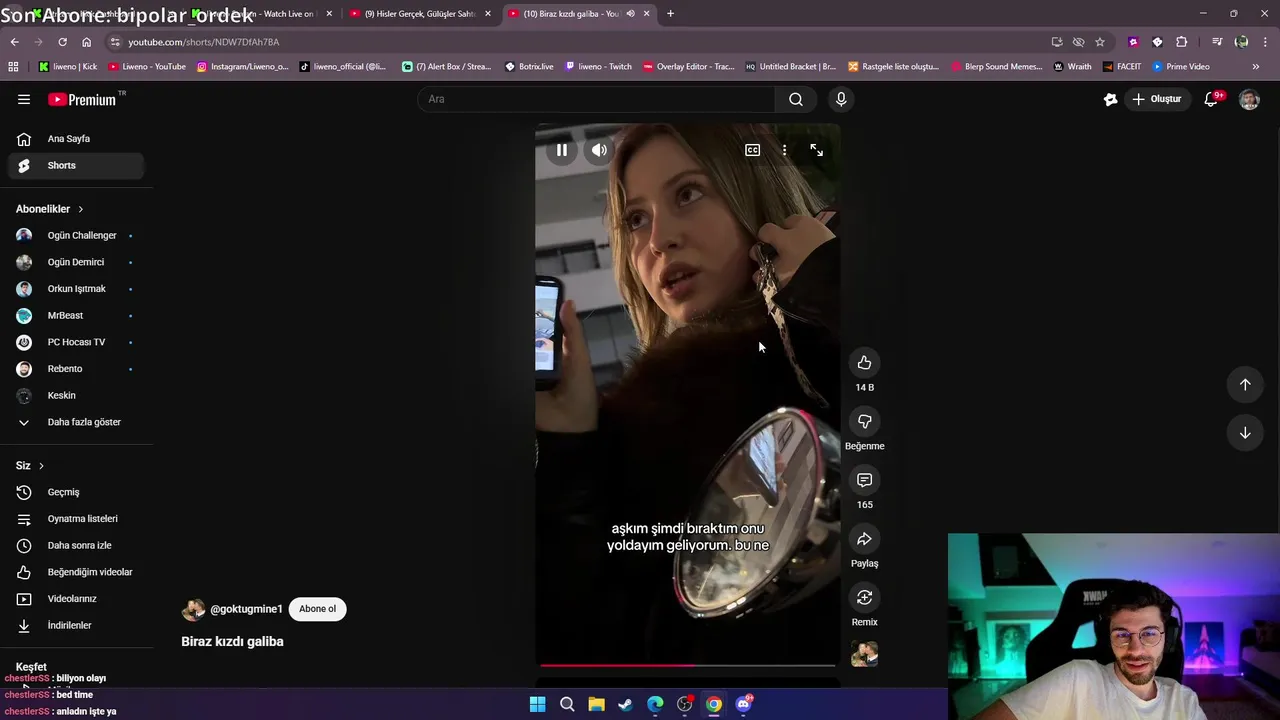Open YouTube notifications bell
Image resolution: width=1280 pixels, height=720 pixels.
(1211, 99)
